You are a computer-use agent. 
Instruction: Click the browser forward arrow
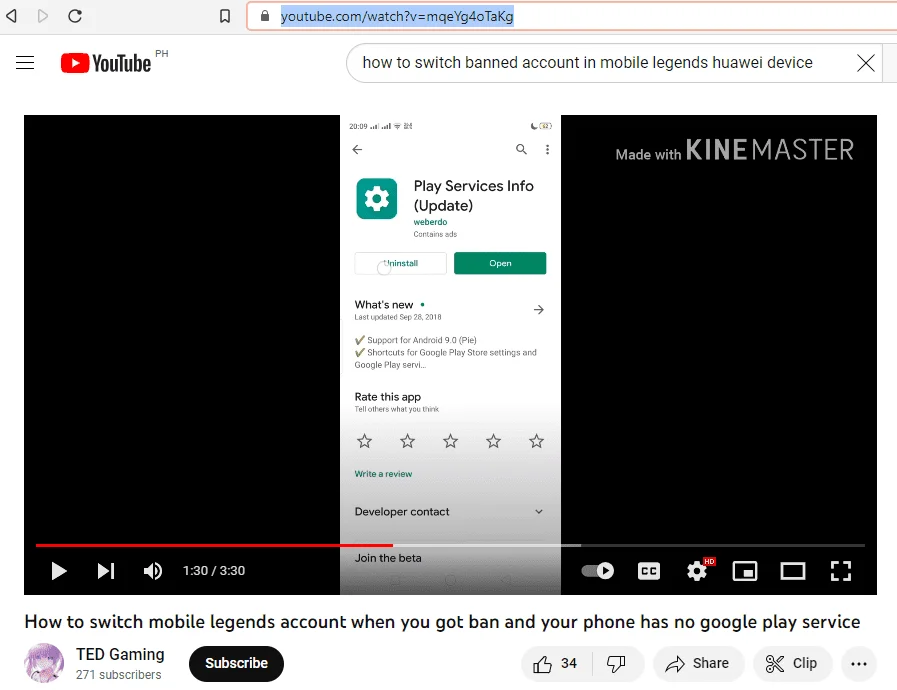[x=42, y=16]
